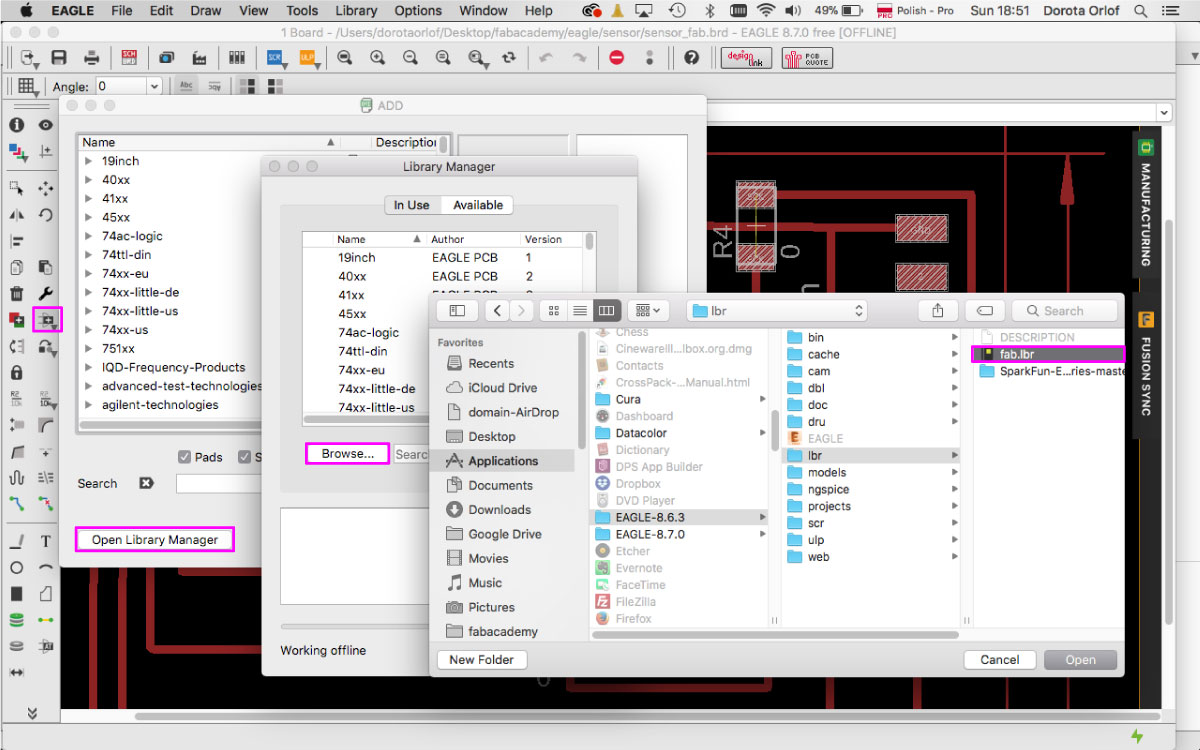The width and height of the screenshot is (1200, 750).
Task: Switch file browser to icon view
Action: (553, 311)
